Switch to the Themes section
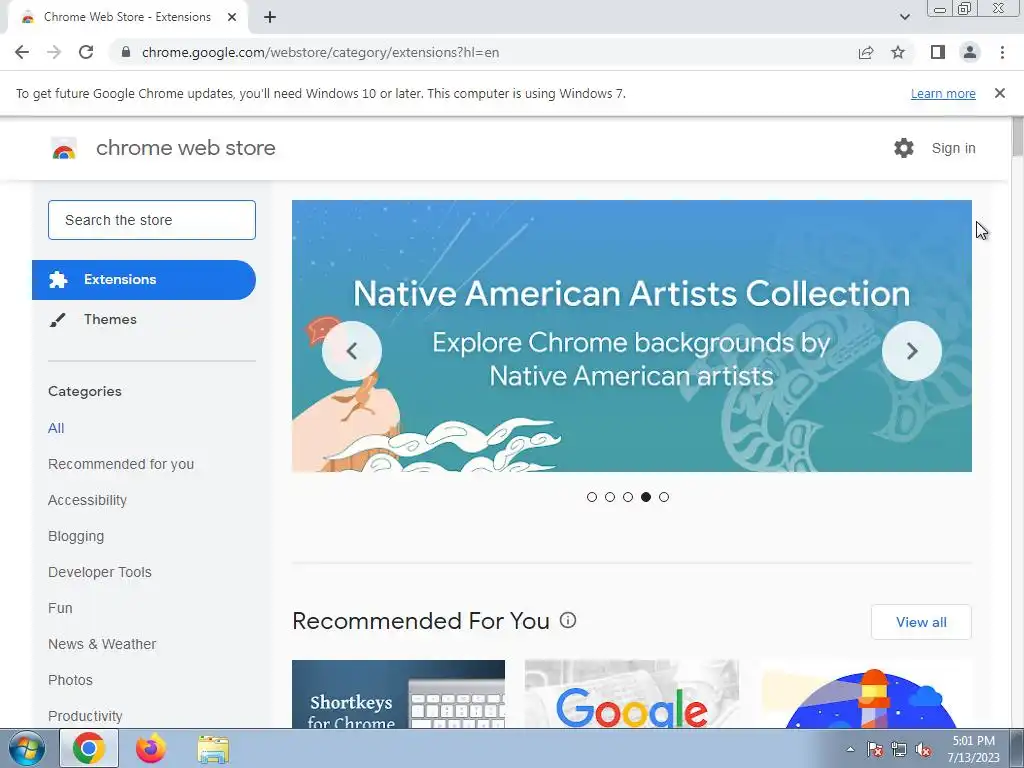1024x768 pixels. click(110, 319)
